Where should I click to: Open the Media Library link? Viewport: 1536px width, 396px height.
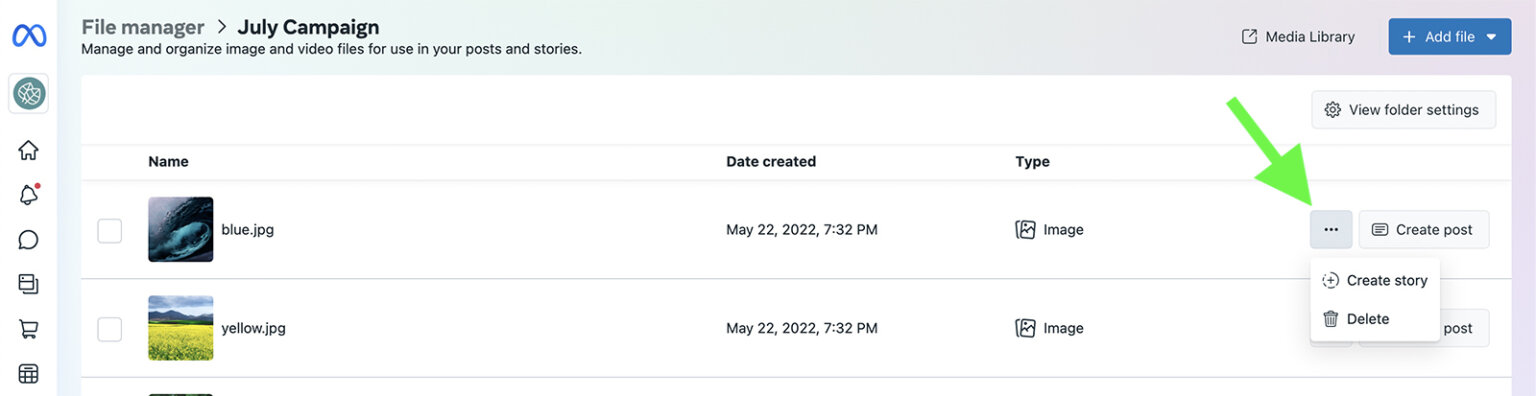point(1298,36)
